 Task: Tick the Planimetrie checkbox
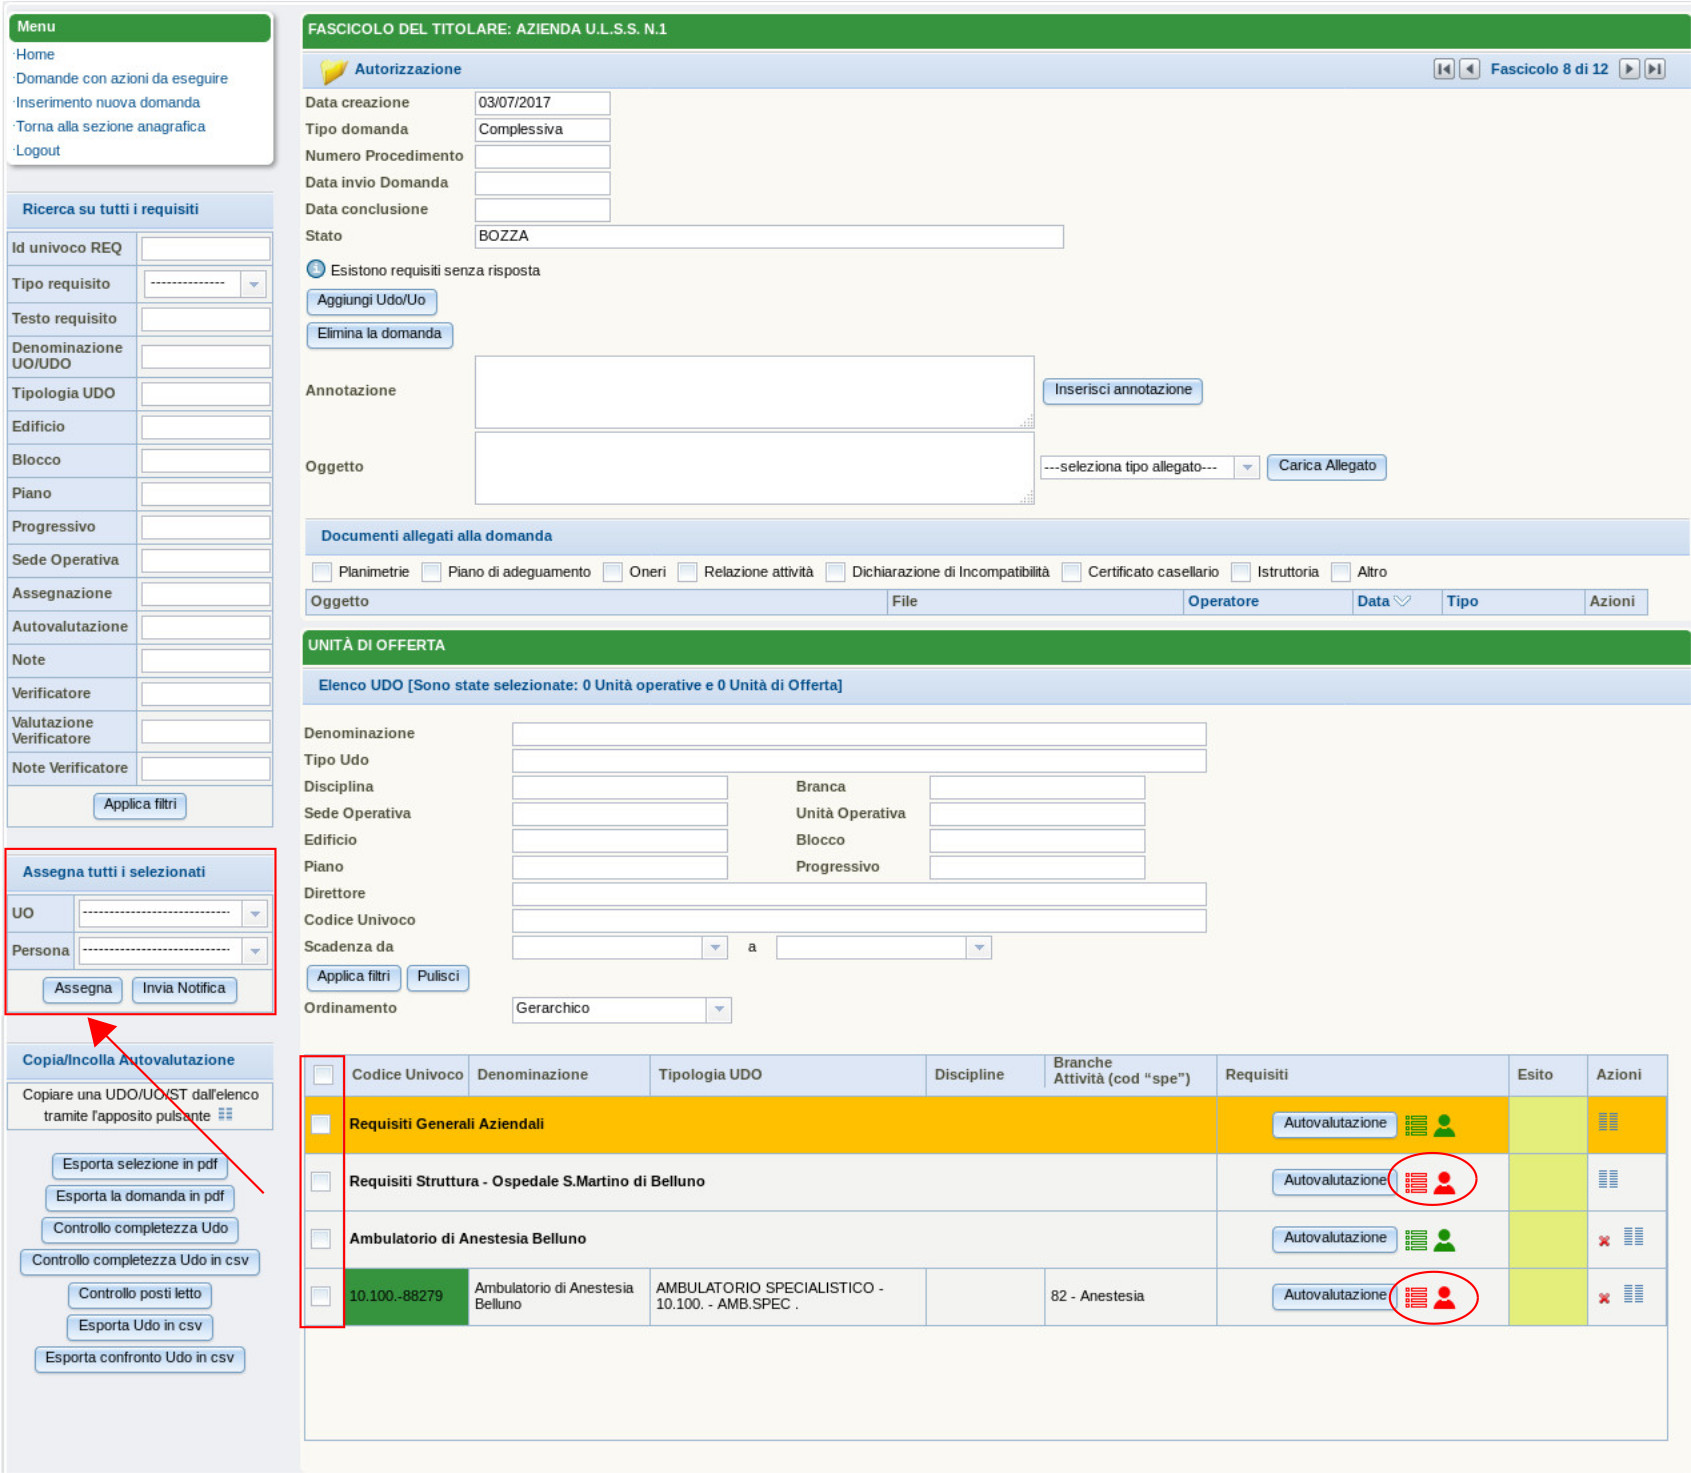322,572
